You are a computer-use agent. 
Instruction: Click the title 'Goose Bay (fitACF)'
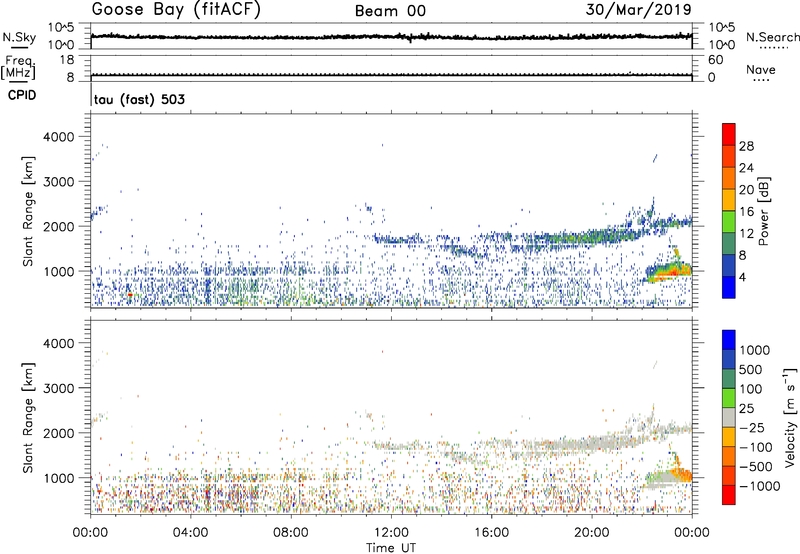(176, 10)
